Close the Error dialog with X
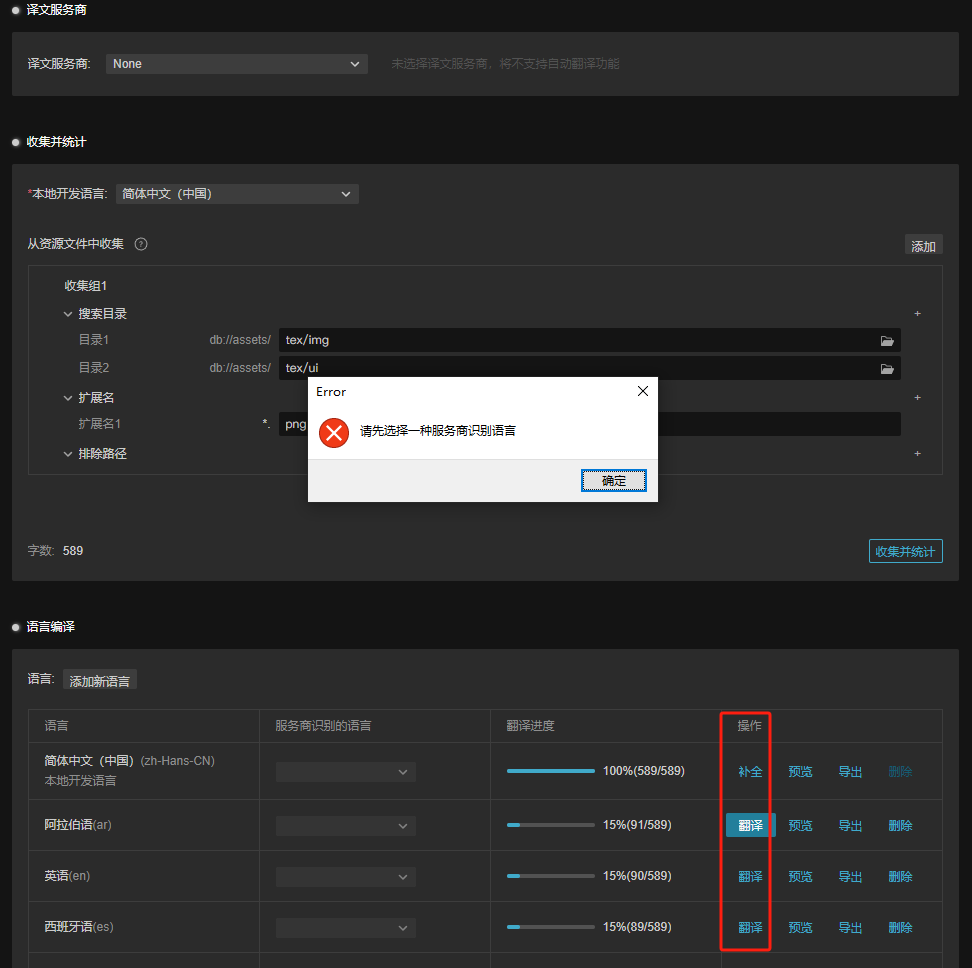Screen dimensions: 972x968 pyautogui.click(x=643, y=391)
